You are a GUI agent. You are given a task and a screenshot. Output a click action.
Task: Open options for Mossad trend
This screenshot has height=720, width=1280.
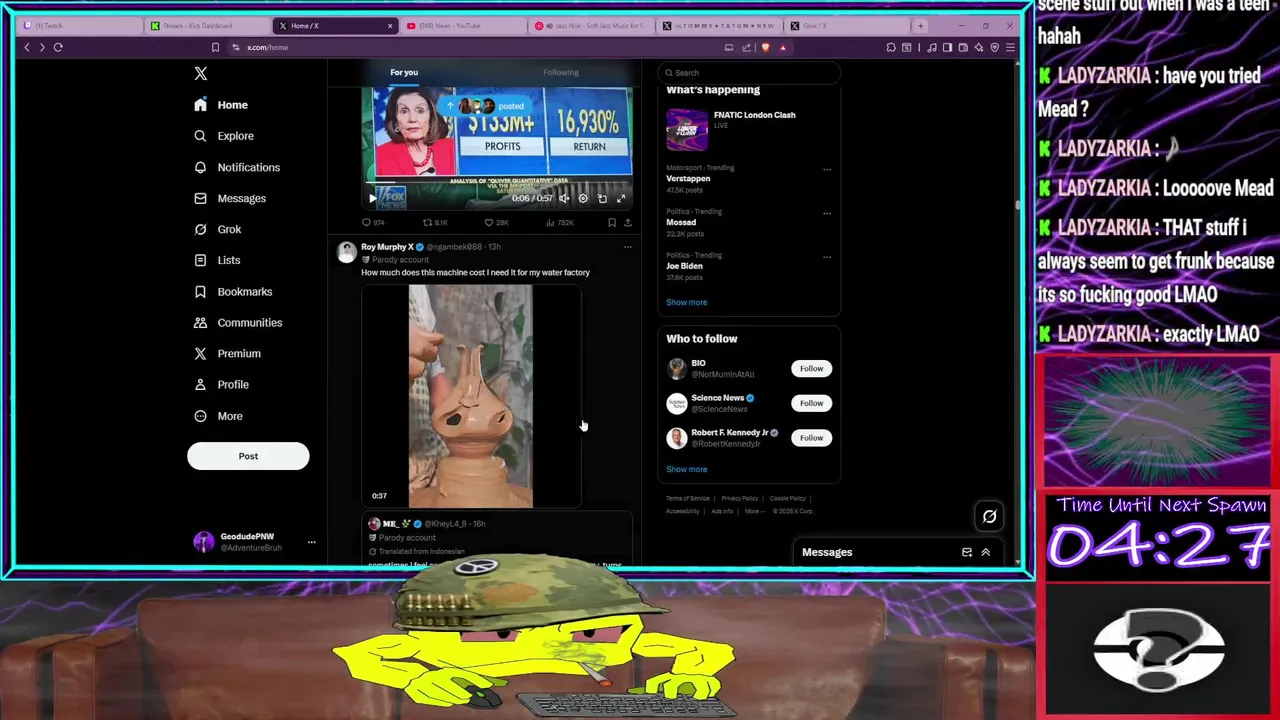827,213
